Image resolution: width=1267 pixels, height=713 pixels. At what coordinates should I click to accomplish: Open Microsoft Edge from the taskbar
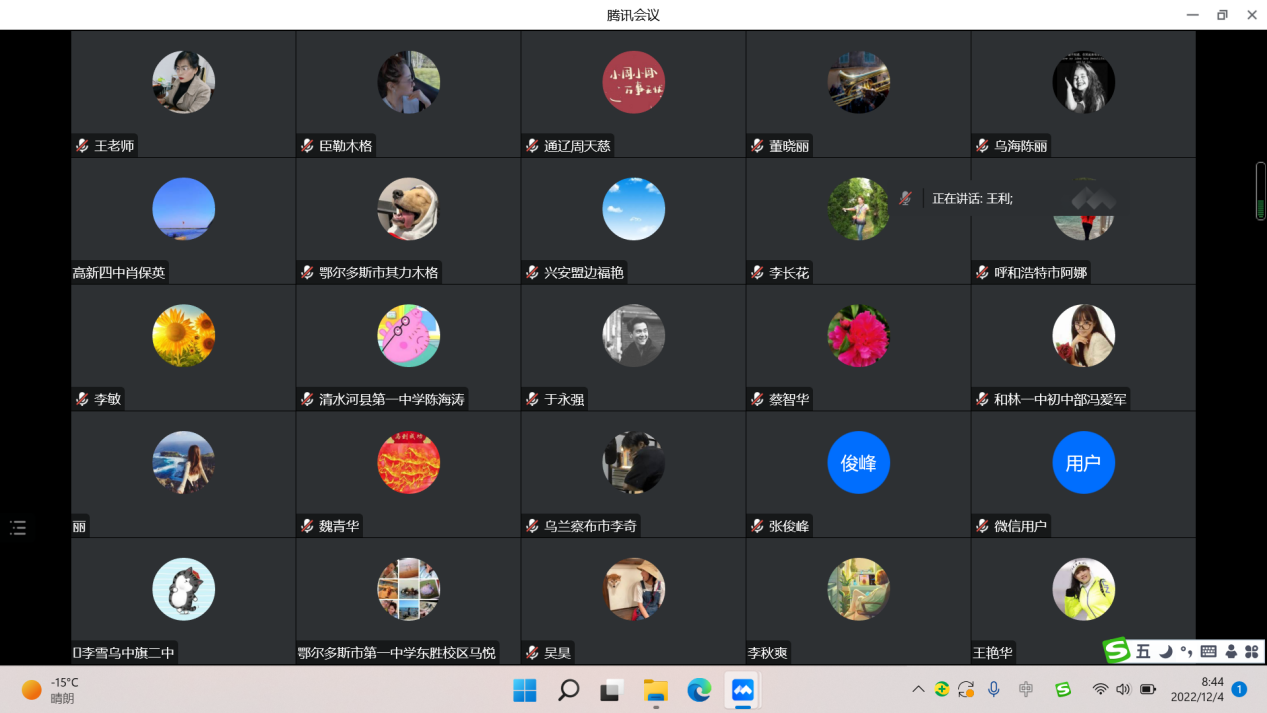(699, 690)
